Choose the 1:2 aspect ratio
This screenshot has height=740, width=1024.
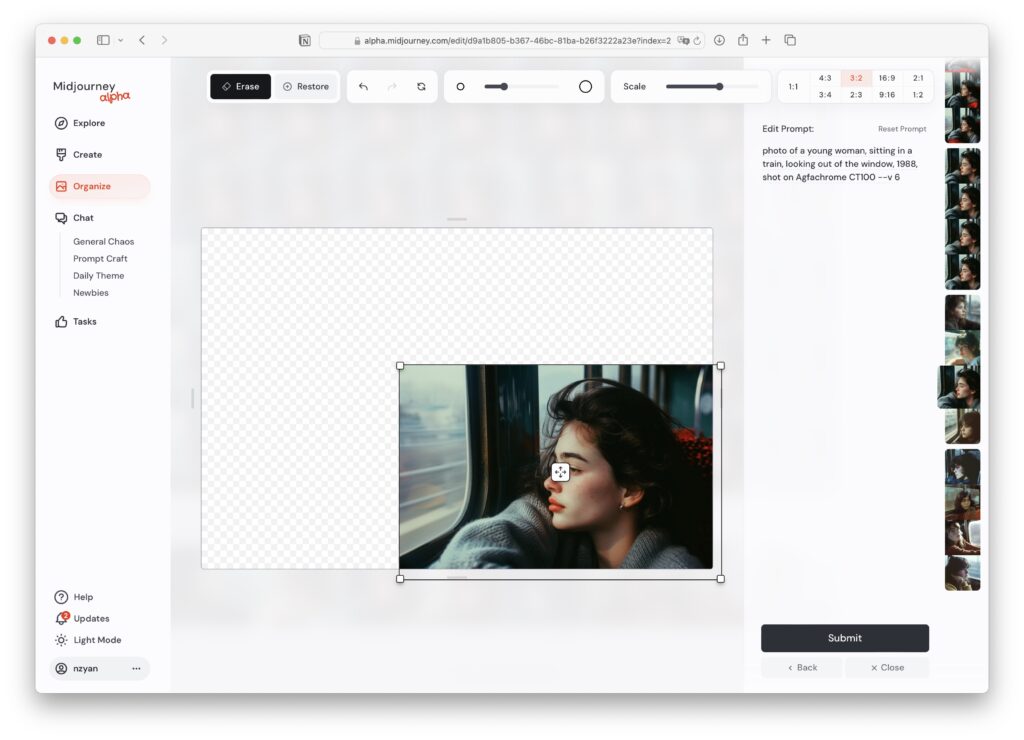tap(918, 95)
